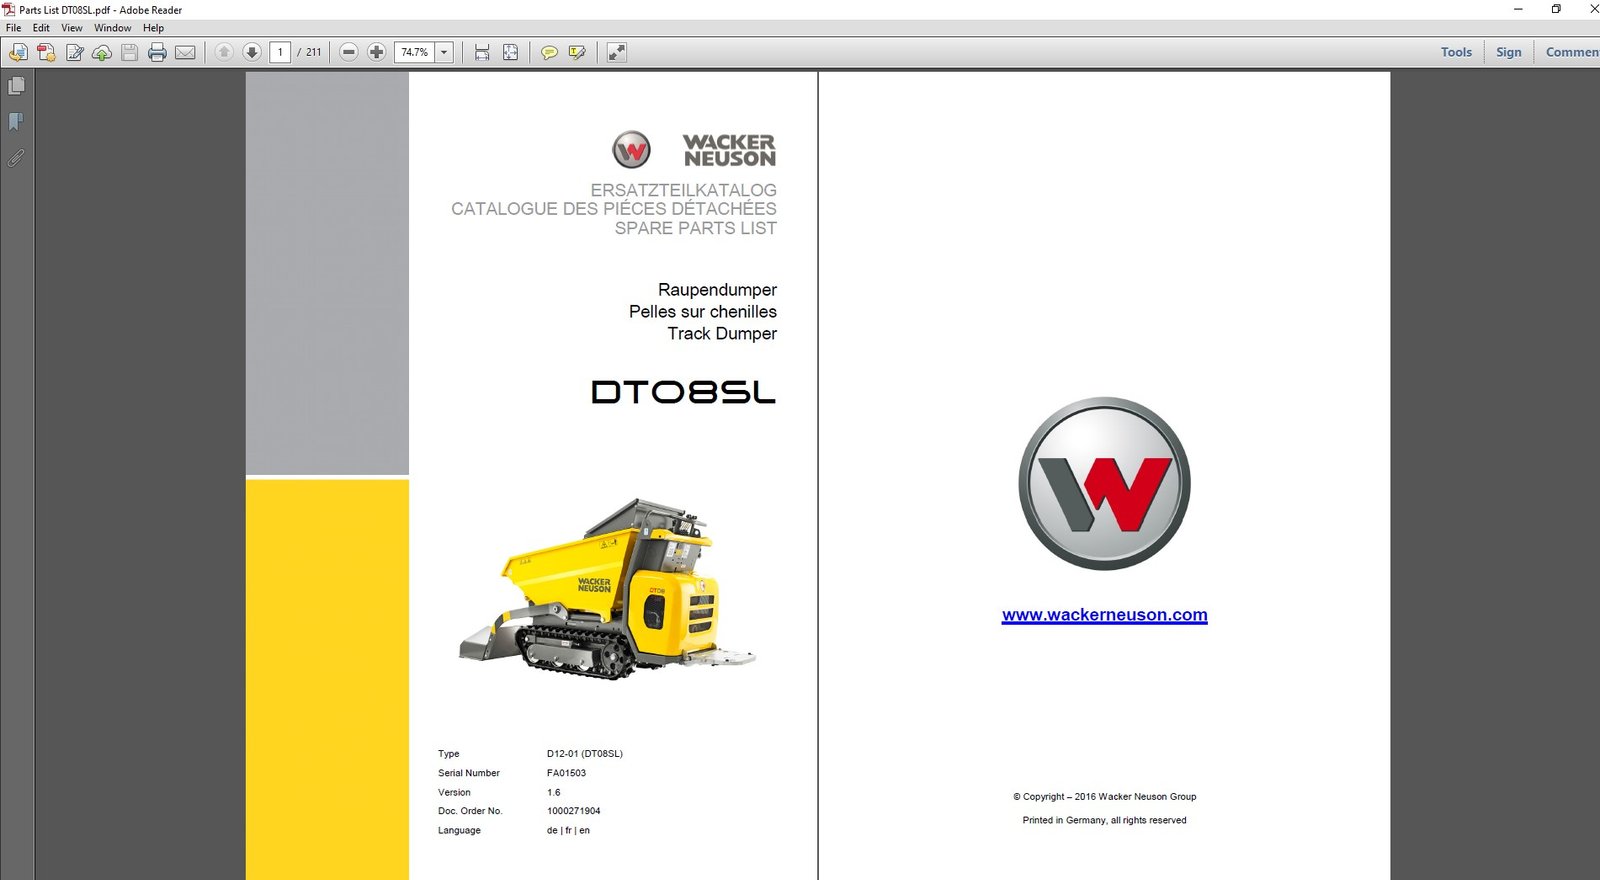Go to next page with down arrow
Viewport: 1600px width, 880px height.
point(252,52)
